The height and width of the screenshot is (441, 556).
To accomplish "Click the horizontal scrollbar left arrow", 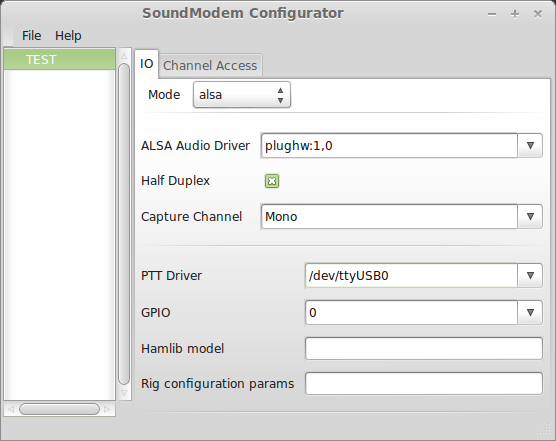I will 11,409.
